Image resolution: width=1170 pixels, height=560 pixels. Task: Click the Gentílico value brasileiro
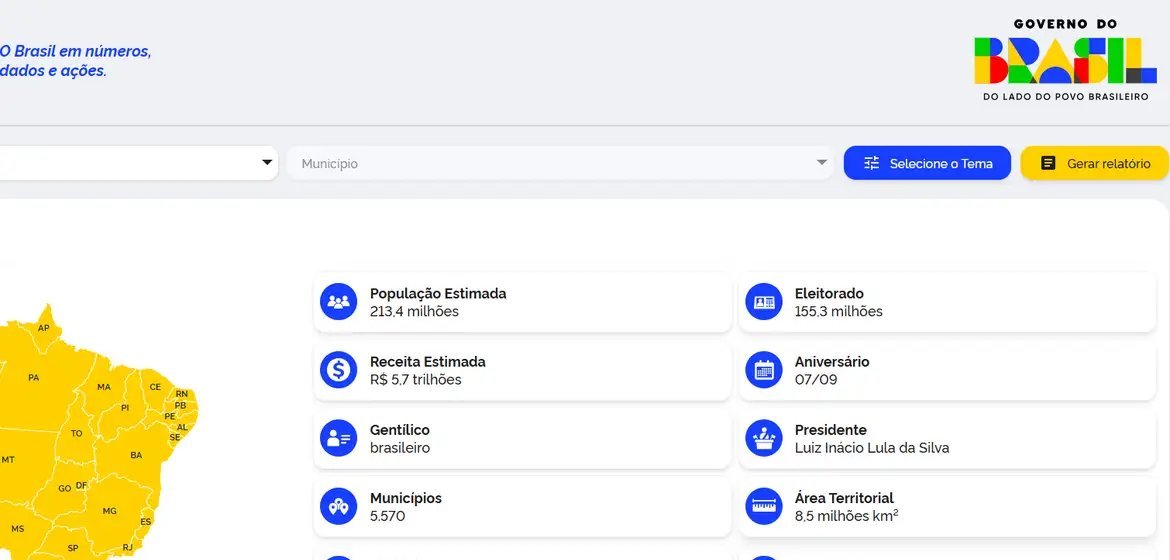tap(400, 448)
